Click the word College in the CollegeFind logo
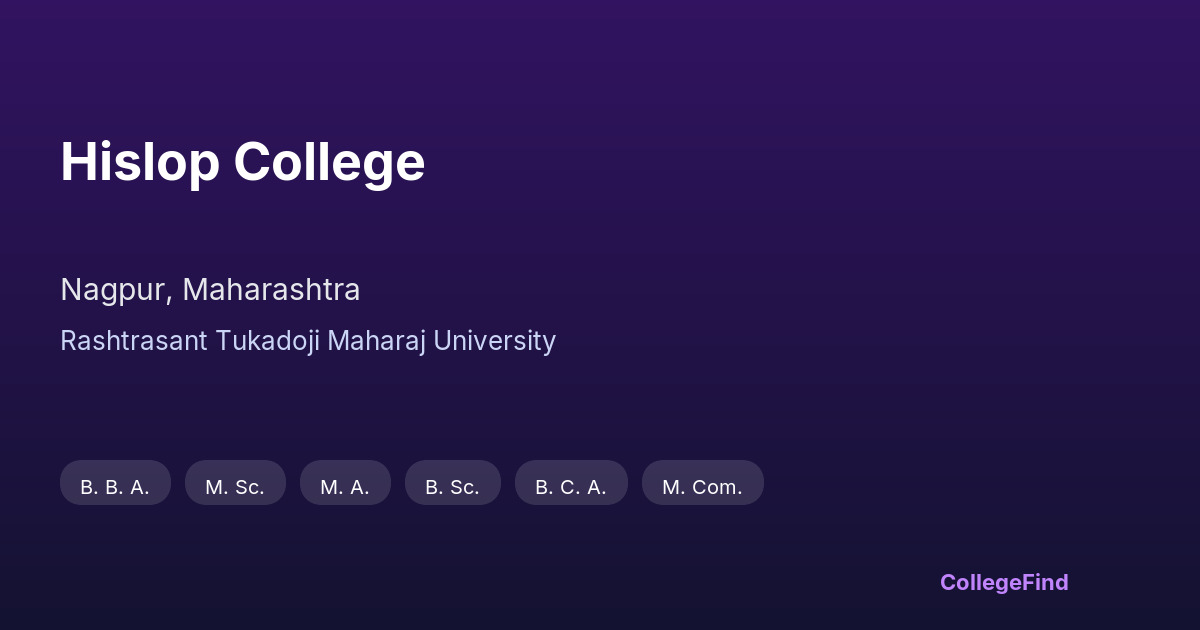1200x630 pixels. click(980, 582)
